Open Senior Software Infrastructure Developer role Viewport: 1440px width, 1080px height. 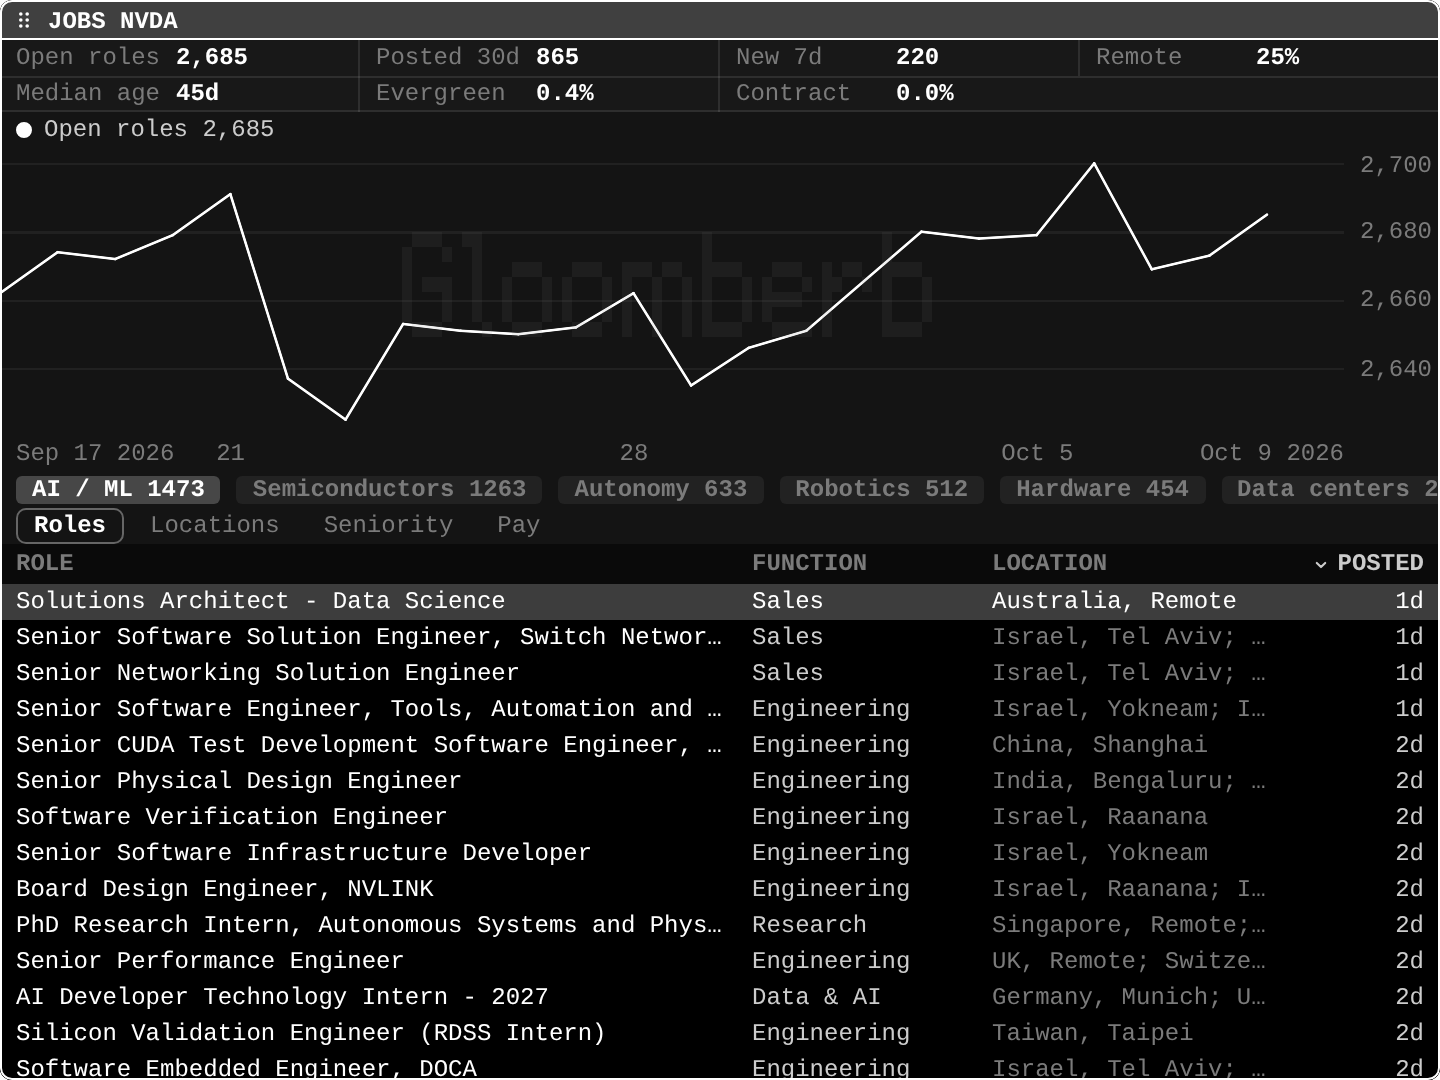tap(720, 853)
